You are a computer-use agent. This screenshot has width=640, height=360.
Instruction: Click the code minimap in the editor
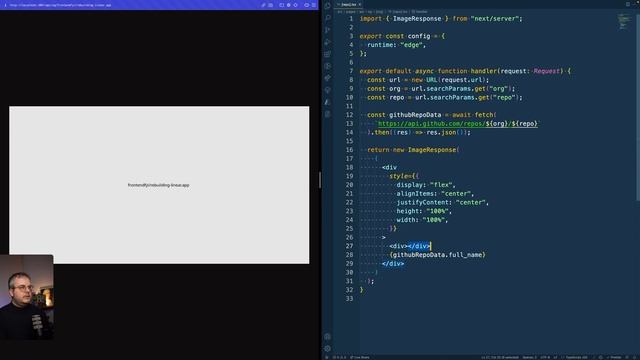click(623, 21)
